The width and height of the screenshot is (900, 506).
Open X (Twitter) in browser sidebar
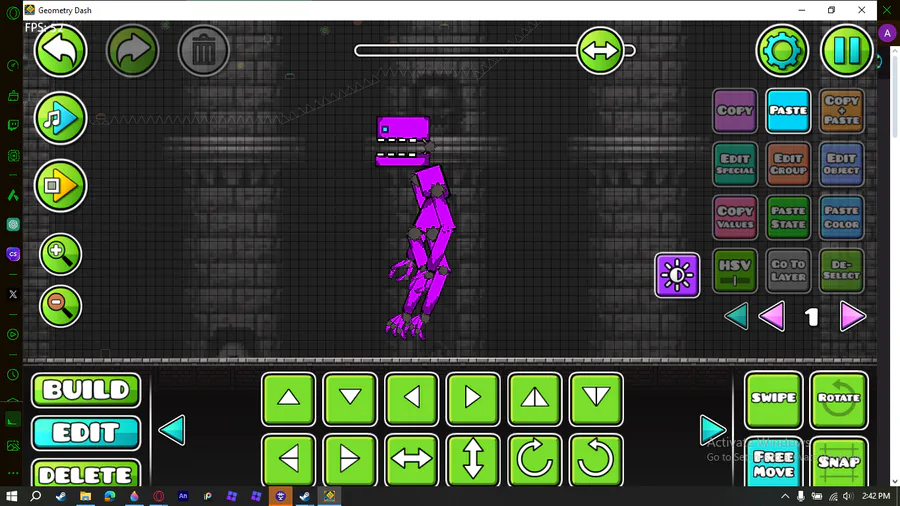tap(13, 294)
